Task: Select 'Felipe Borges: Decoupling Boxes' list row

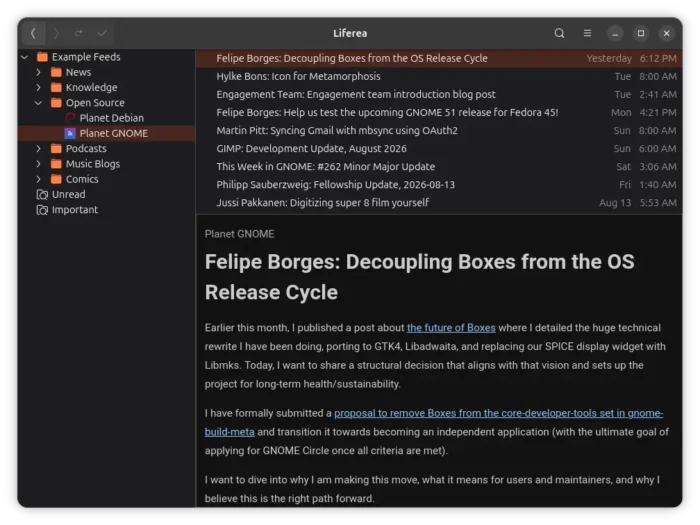Action: coord(439,58)
